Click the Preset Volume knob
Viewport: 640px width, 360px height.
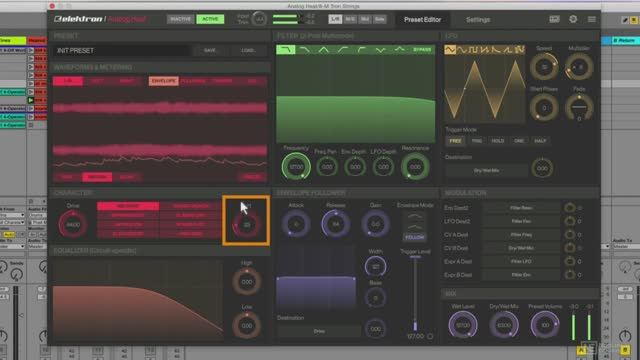click(545, 325)
